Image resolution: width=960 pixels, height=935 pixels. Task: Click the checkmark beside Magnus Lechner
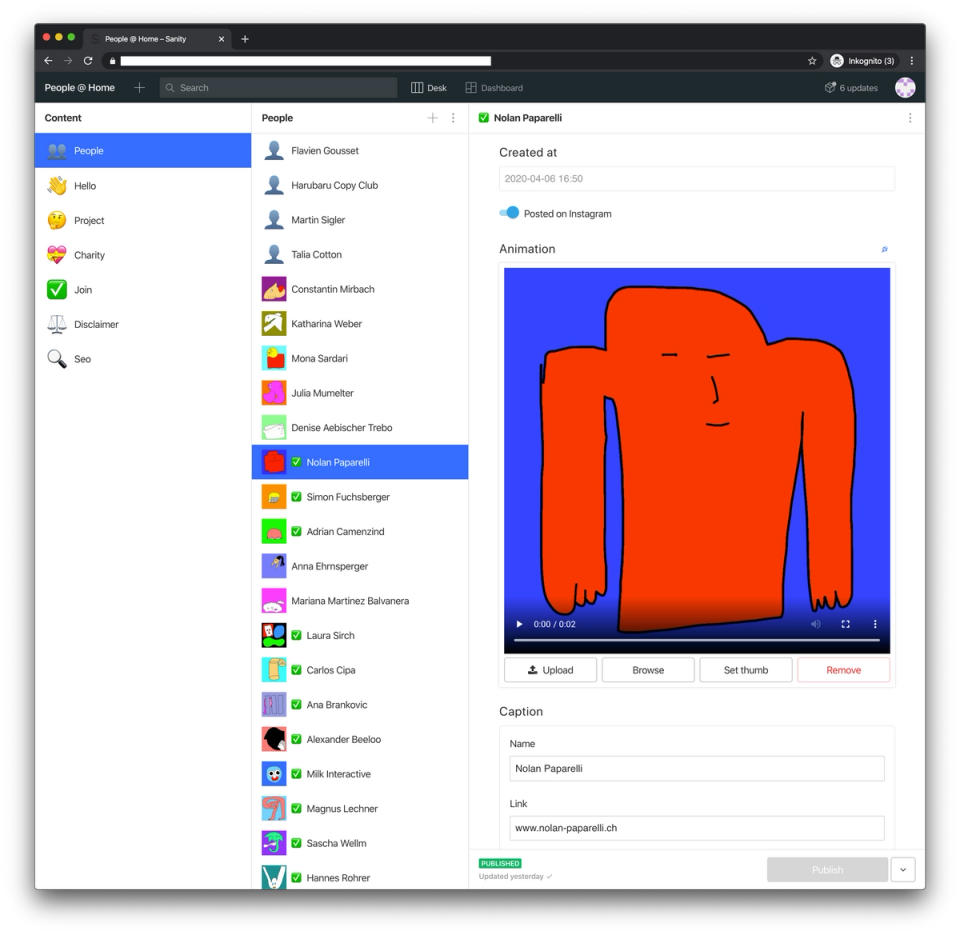pos(296,808)
